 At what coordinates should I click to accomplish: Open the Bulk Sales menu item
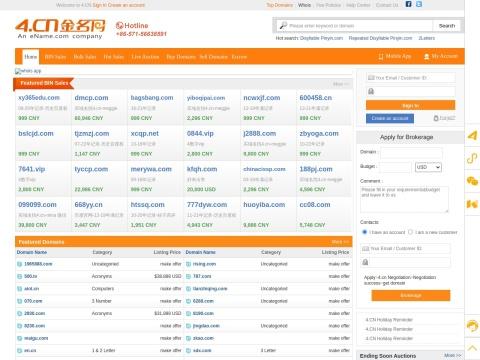[x=85, y=57]
